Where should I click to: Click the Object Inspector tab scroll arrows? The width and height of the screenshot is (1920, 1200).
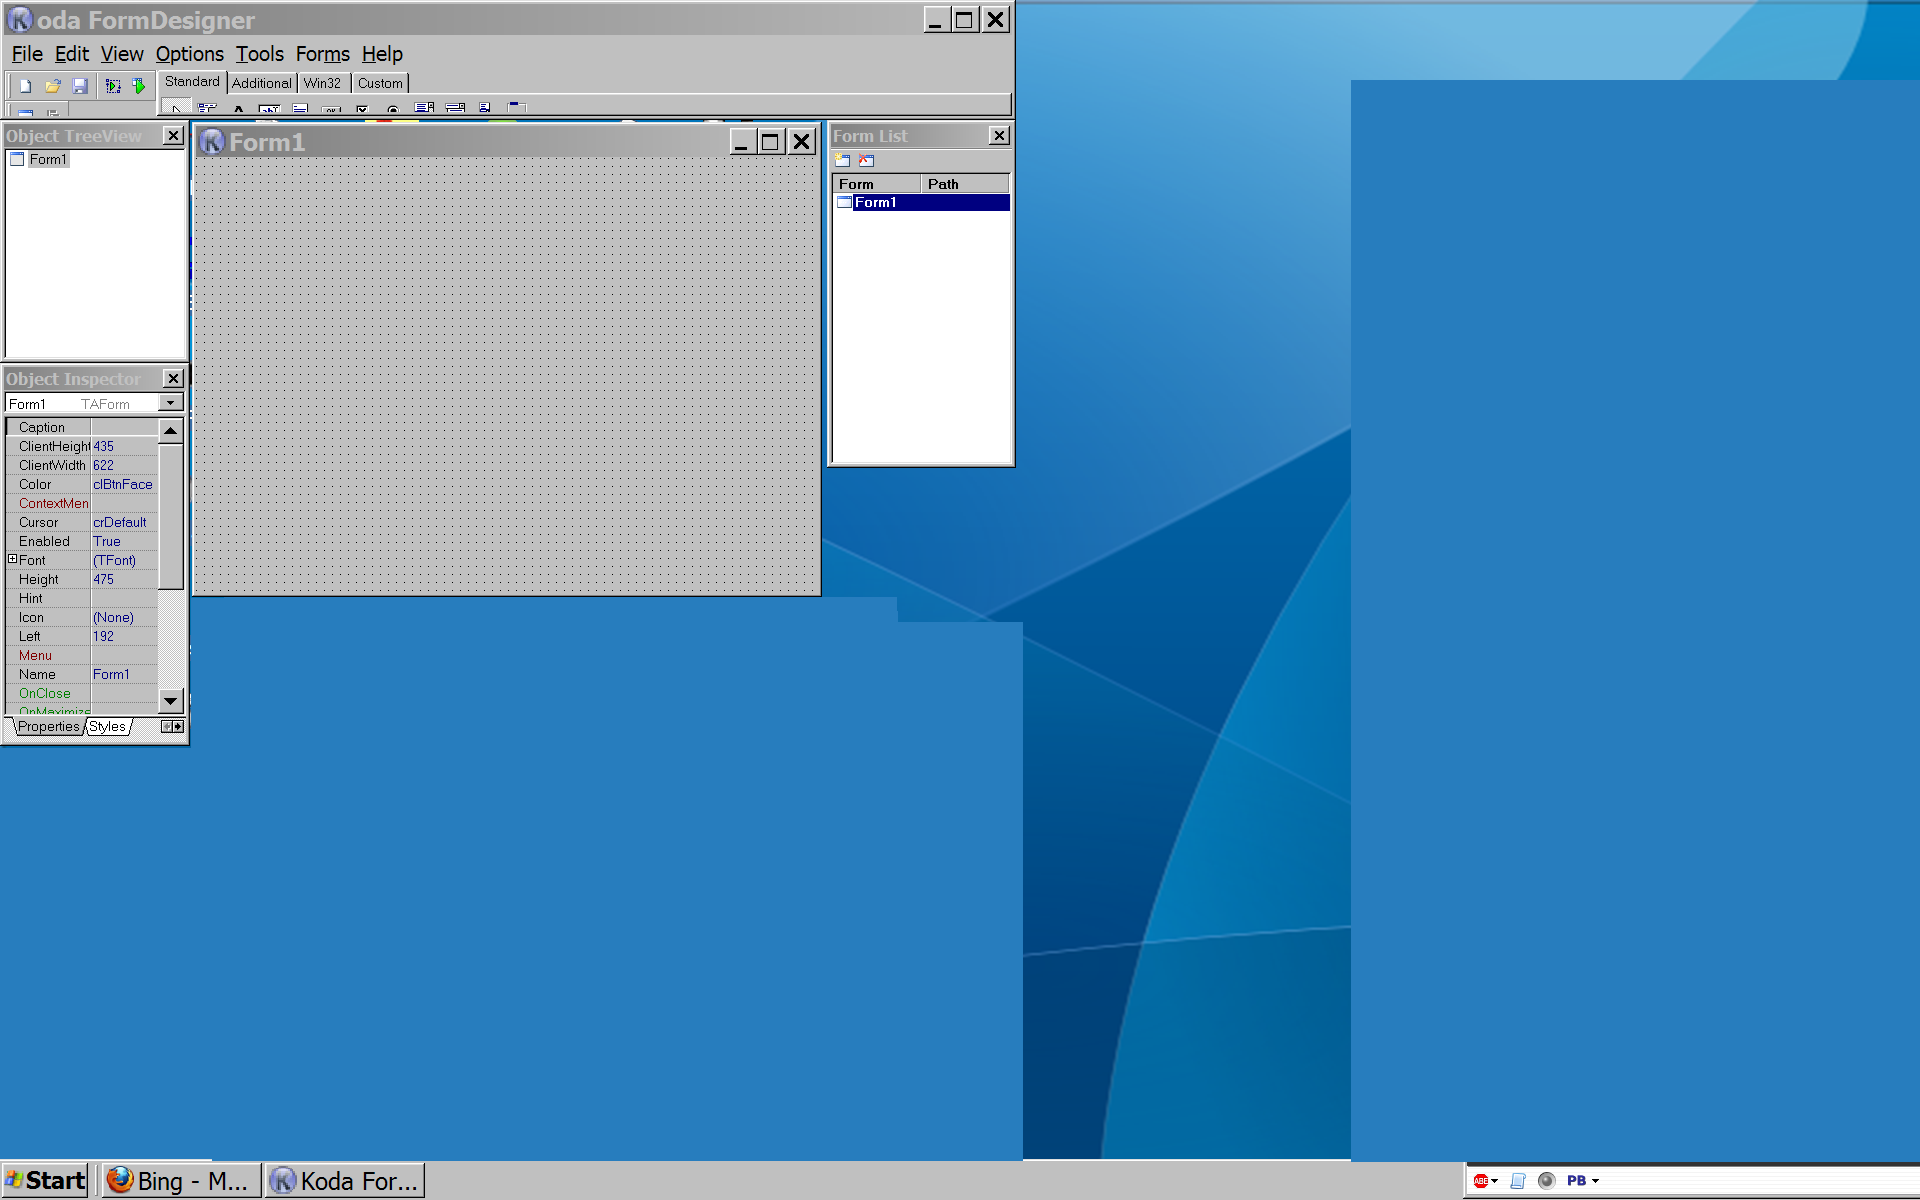pos(173,727)
